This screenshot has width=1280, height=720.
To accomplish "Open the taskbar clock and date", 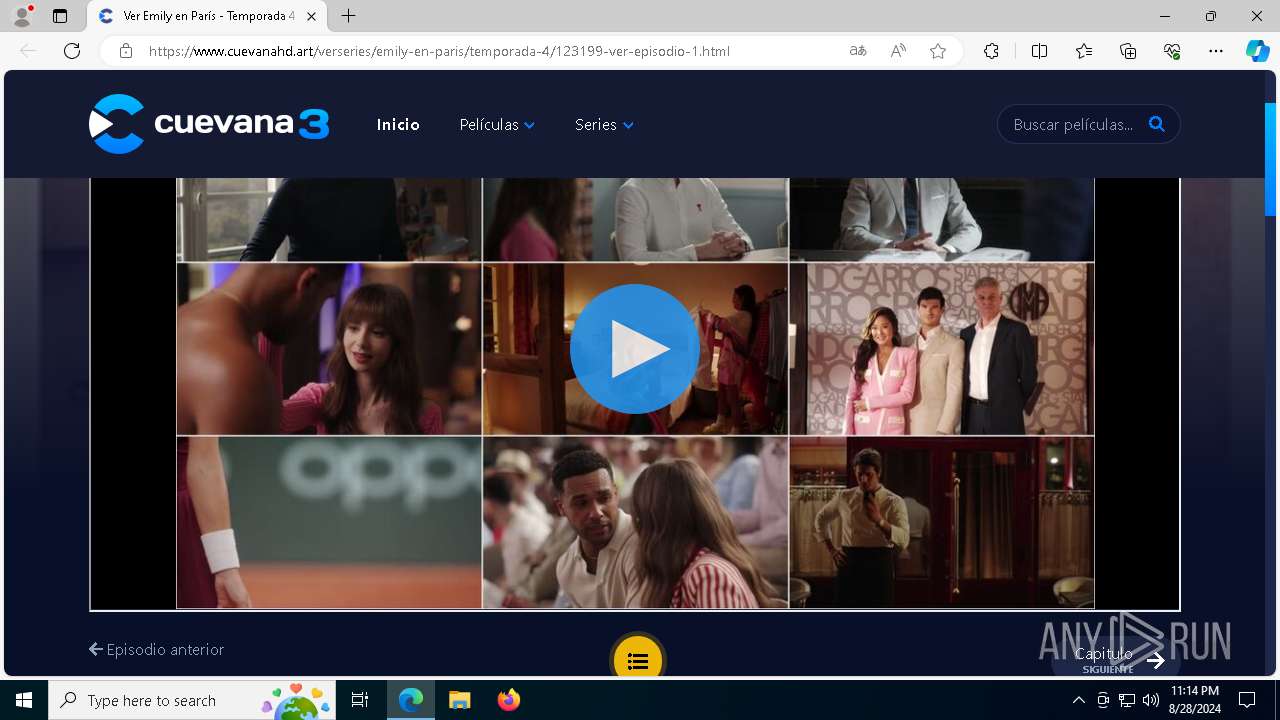I will point(1195,700).
